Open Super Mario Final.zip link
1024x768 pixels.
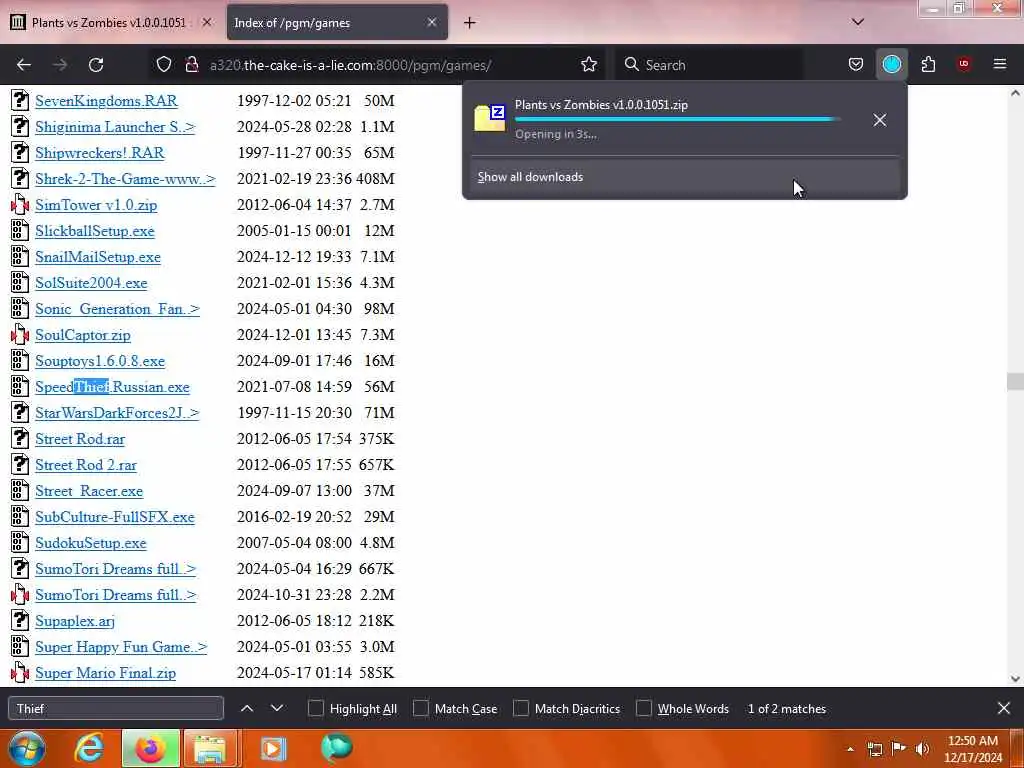[105, 673]
